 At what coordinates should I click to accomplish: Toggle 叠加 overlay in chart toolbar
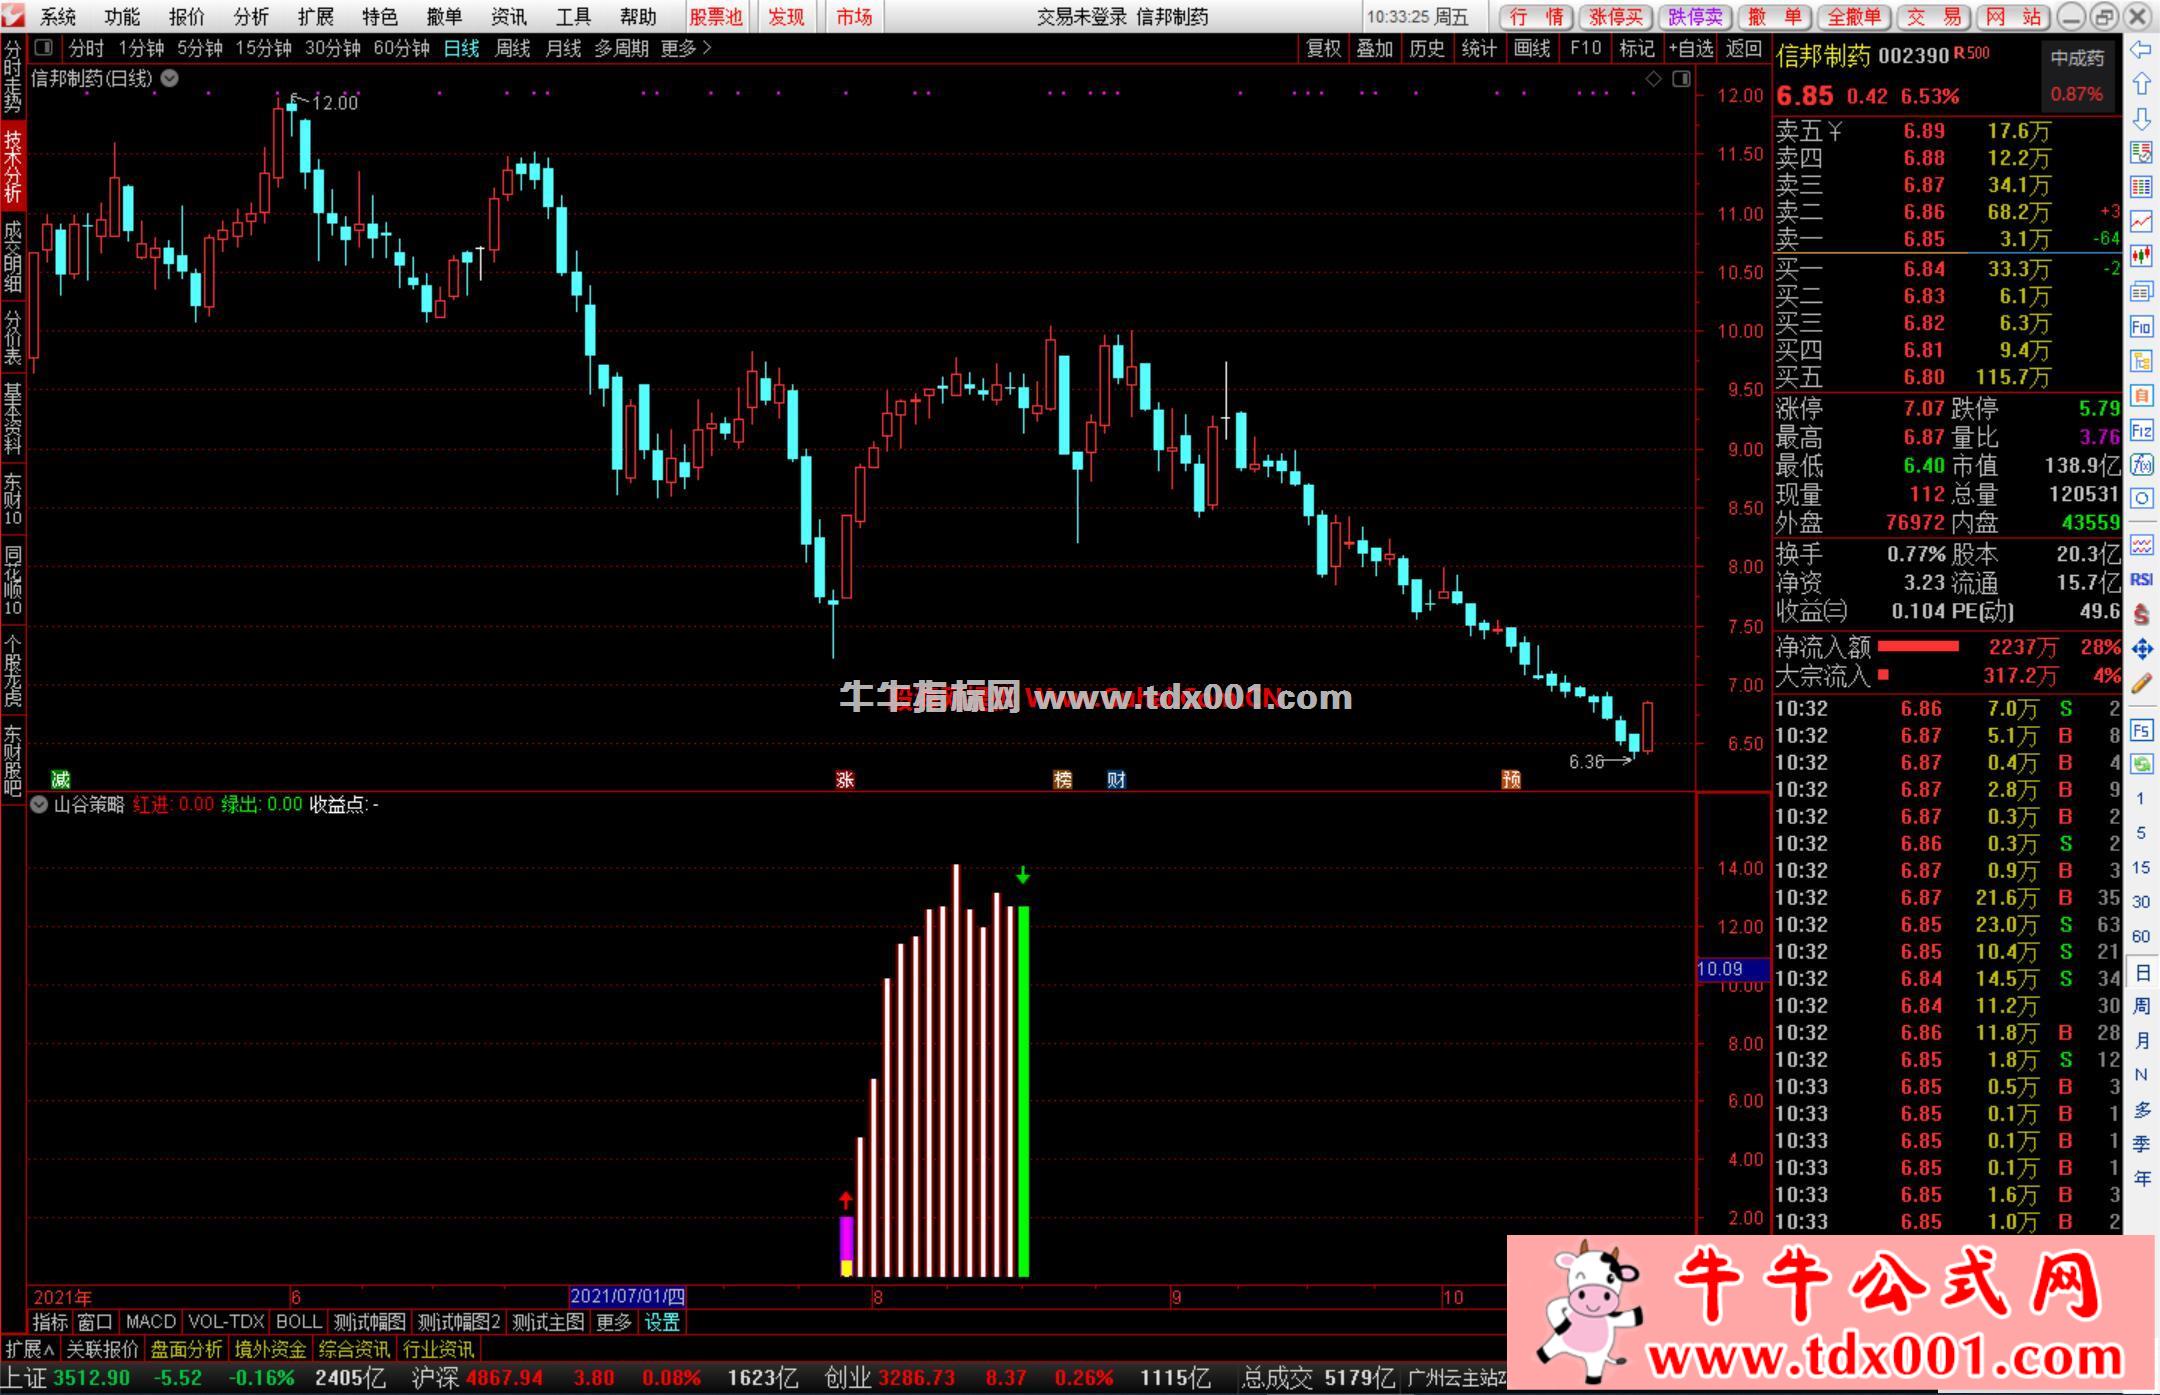click(1374, 48)
